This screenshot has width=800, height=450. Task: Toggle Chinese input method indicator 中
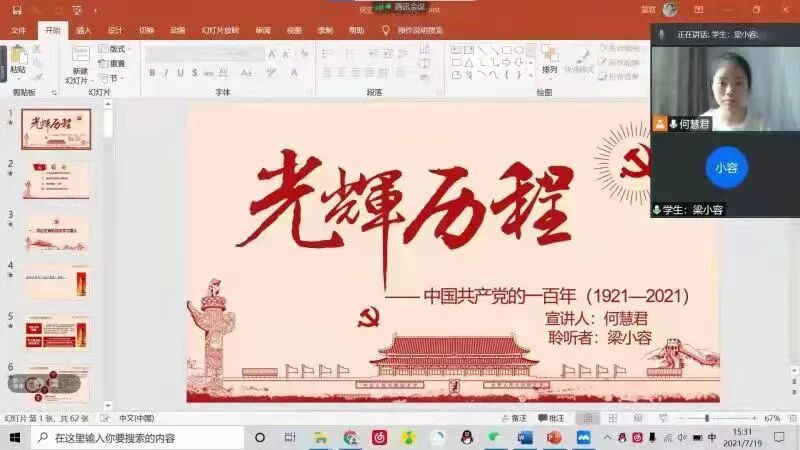(x=712, y=438)
